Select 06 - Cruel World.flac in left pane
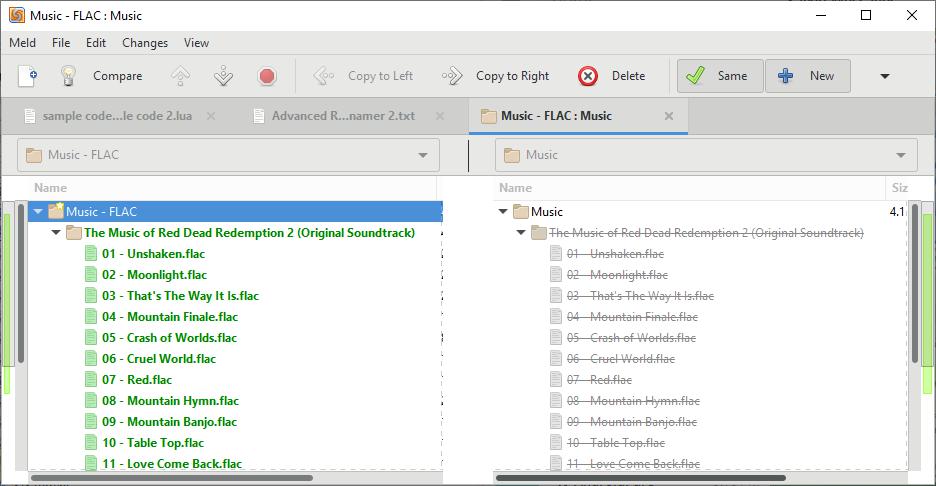936x486 pixels. pos(159,359)
